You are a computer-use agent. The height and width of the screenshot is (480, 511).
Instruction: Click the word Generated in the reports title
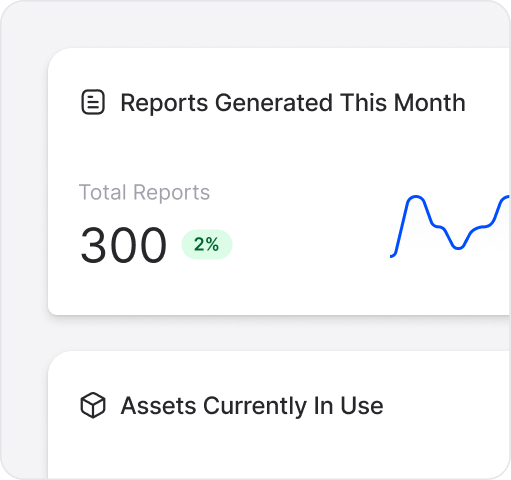point(274,103)
